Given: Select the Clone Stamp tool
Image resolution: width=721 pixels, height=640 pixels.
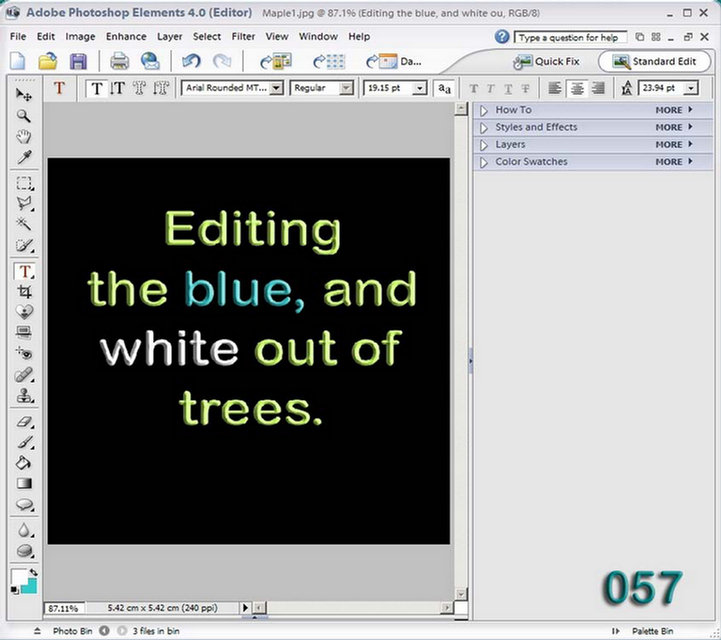Looking at the screenshot, I should (24, 396).
